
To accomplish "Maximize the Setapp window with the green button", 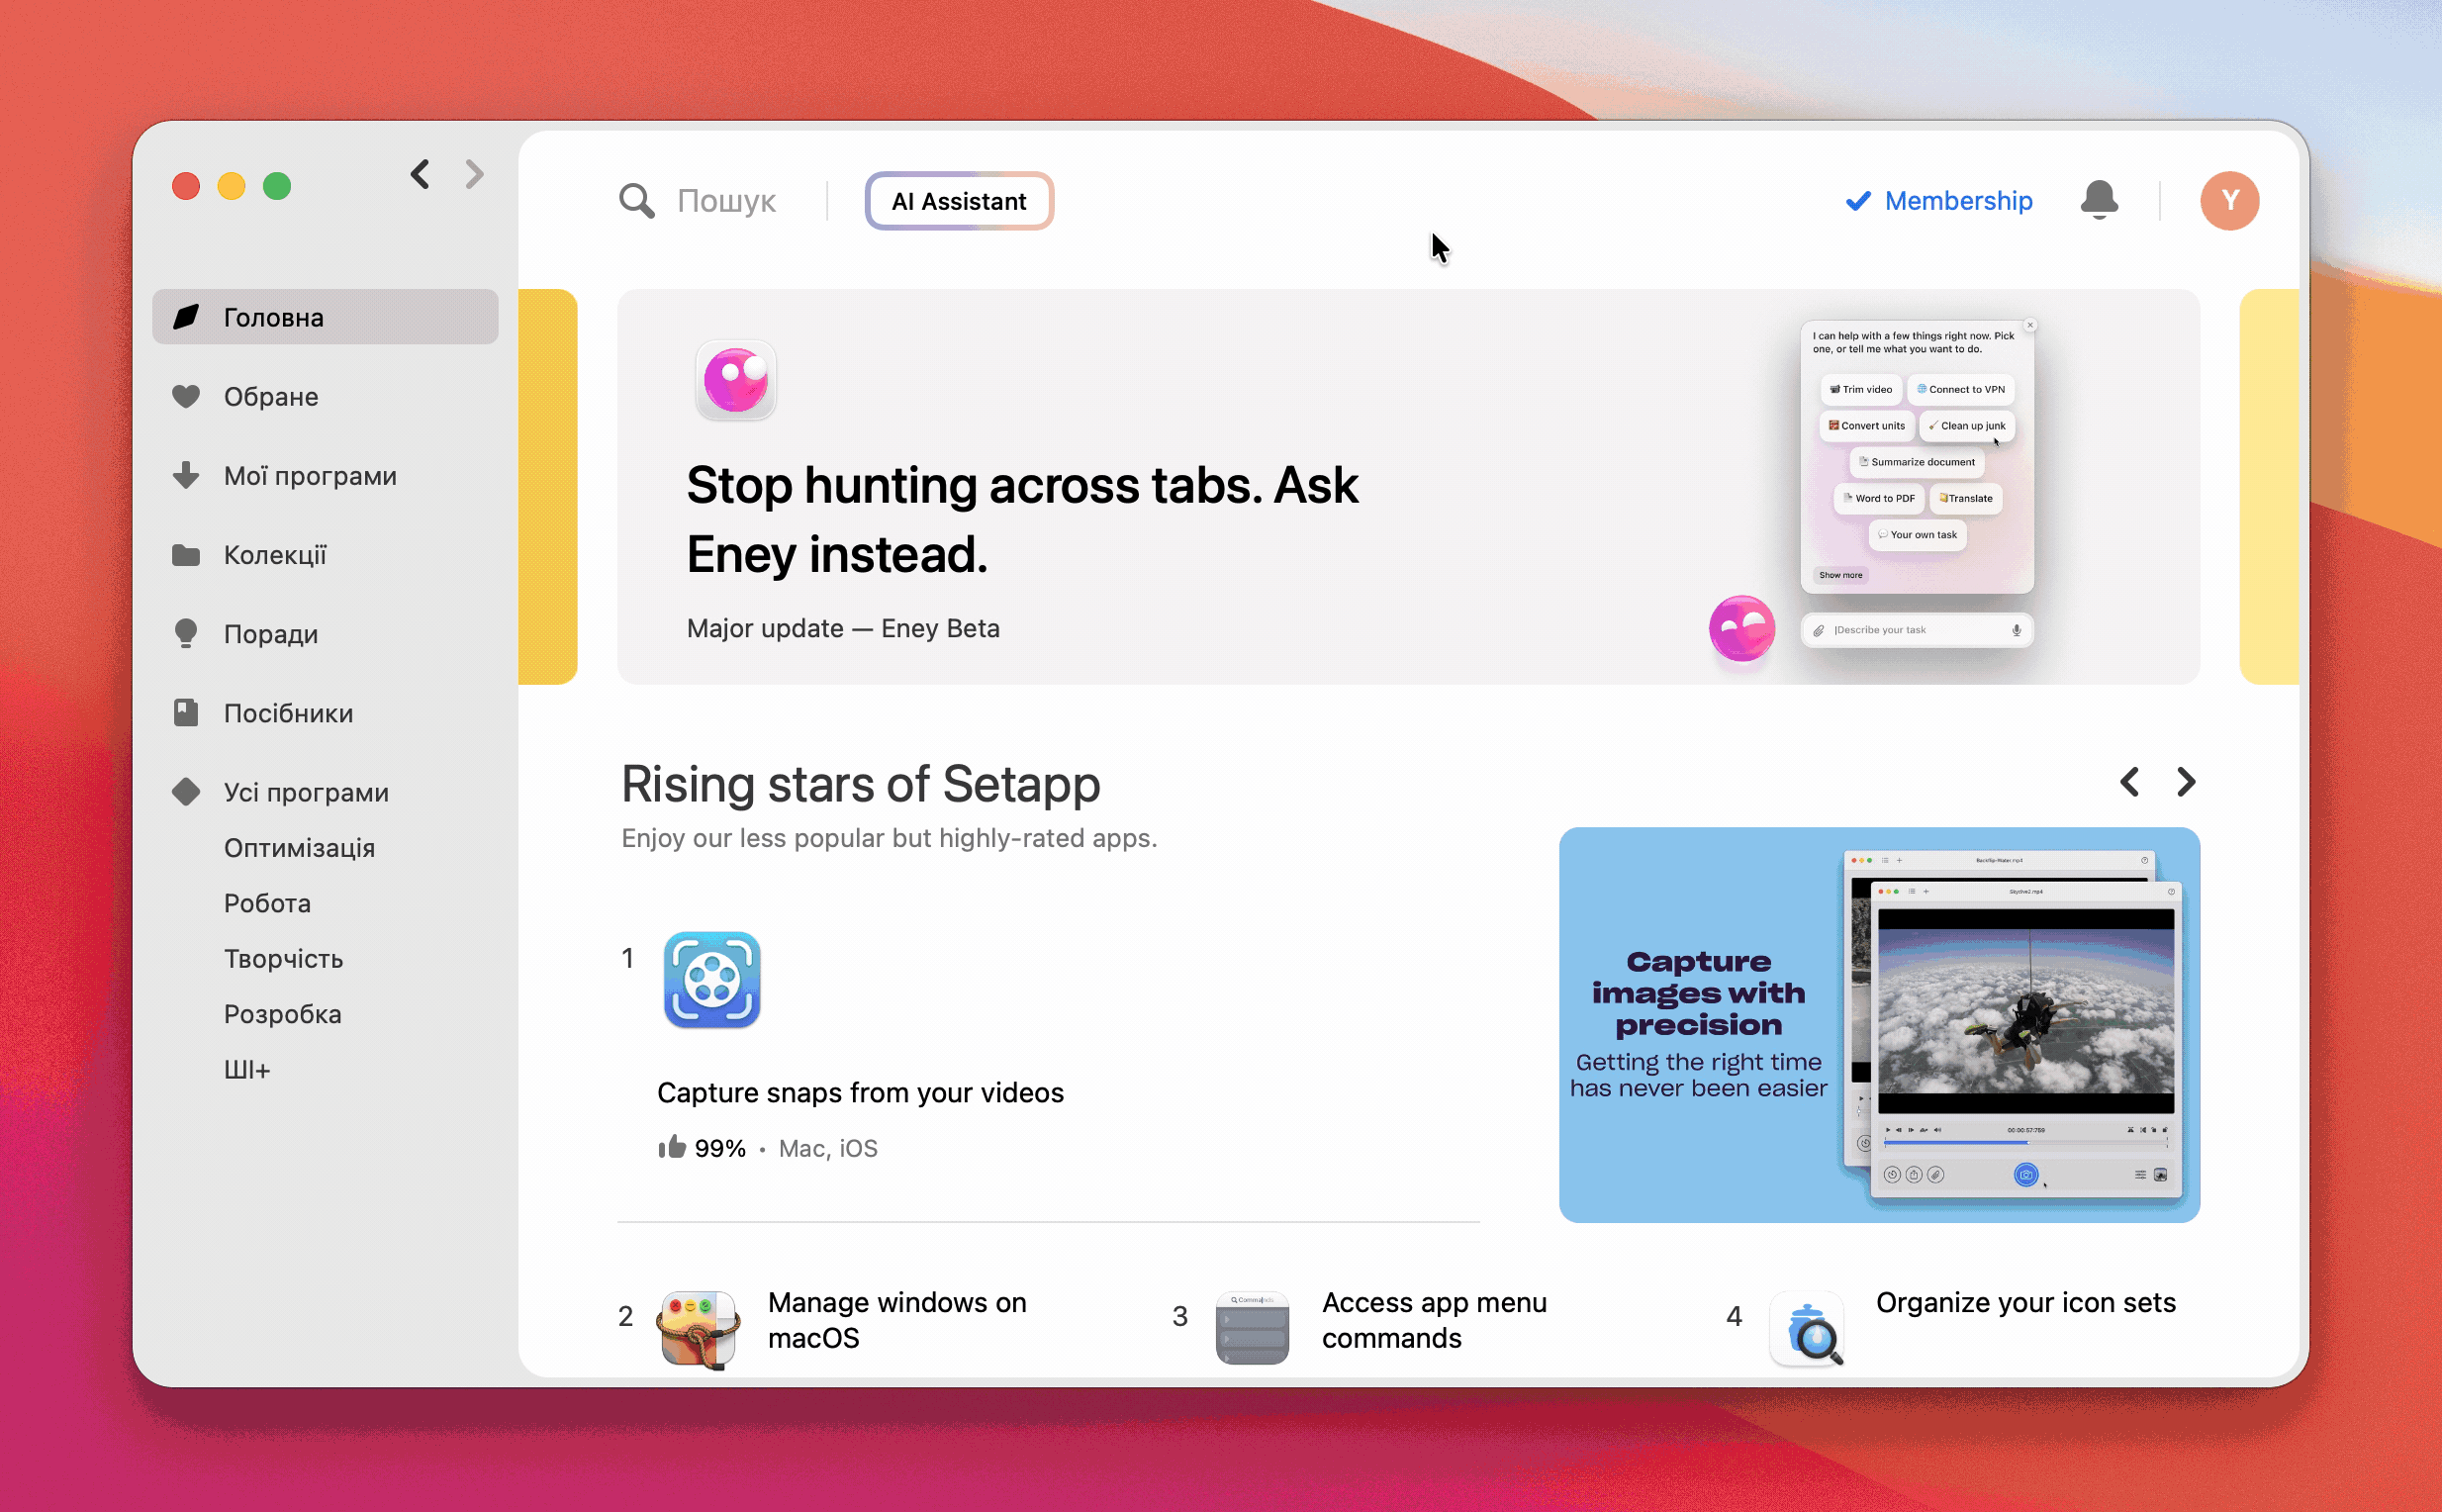I will (277, 186).
